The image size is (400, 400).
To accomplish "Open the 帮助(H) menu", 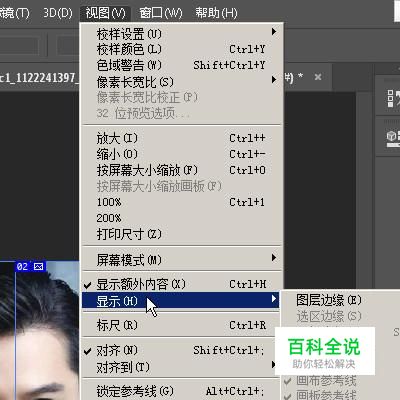I will tap(216, 13).
